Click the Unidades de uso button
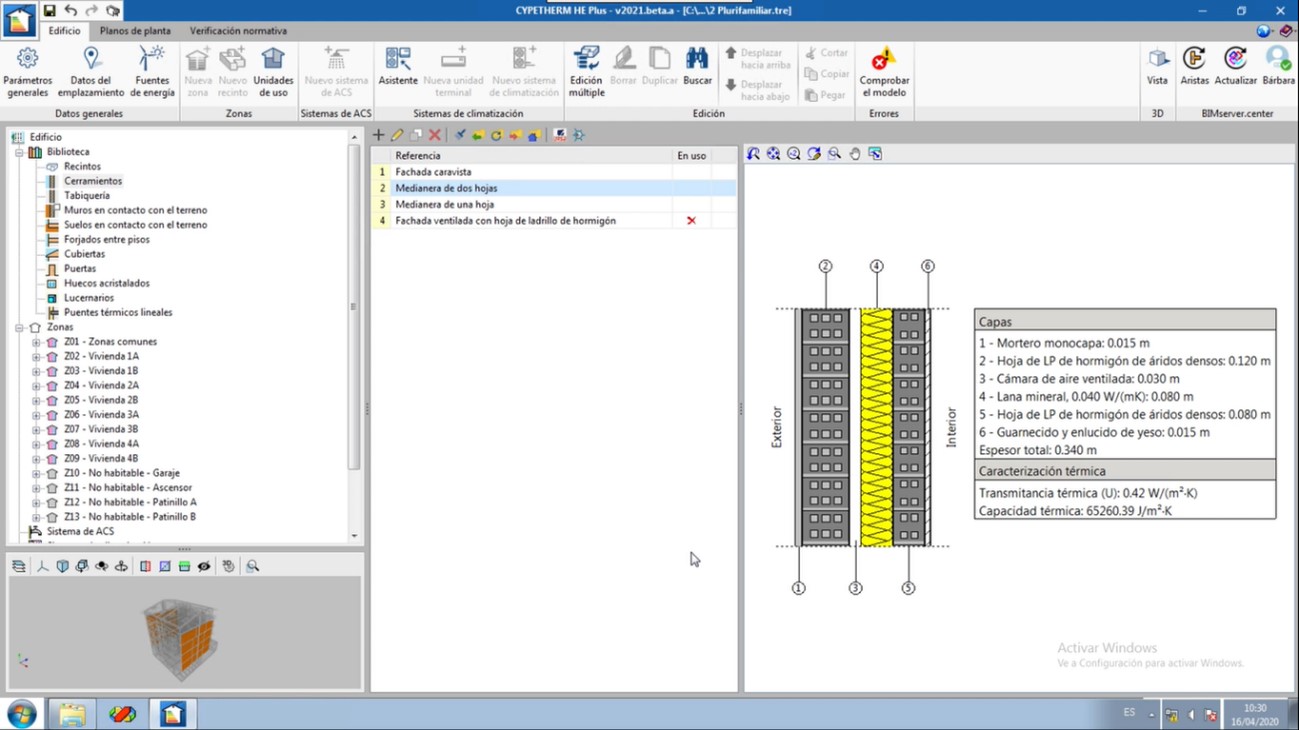The width and height of the screenshot is (1299, 730). pos(273,72)
